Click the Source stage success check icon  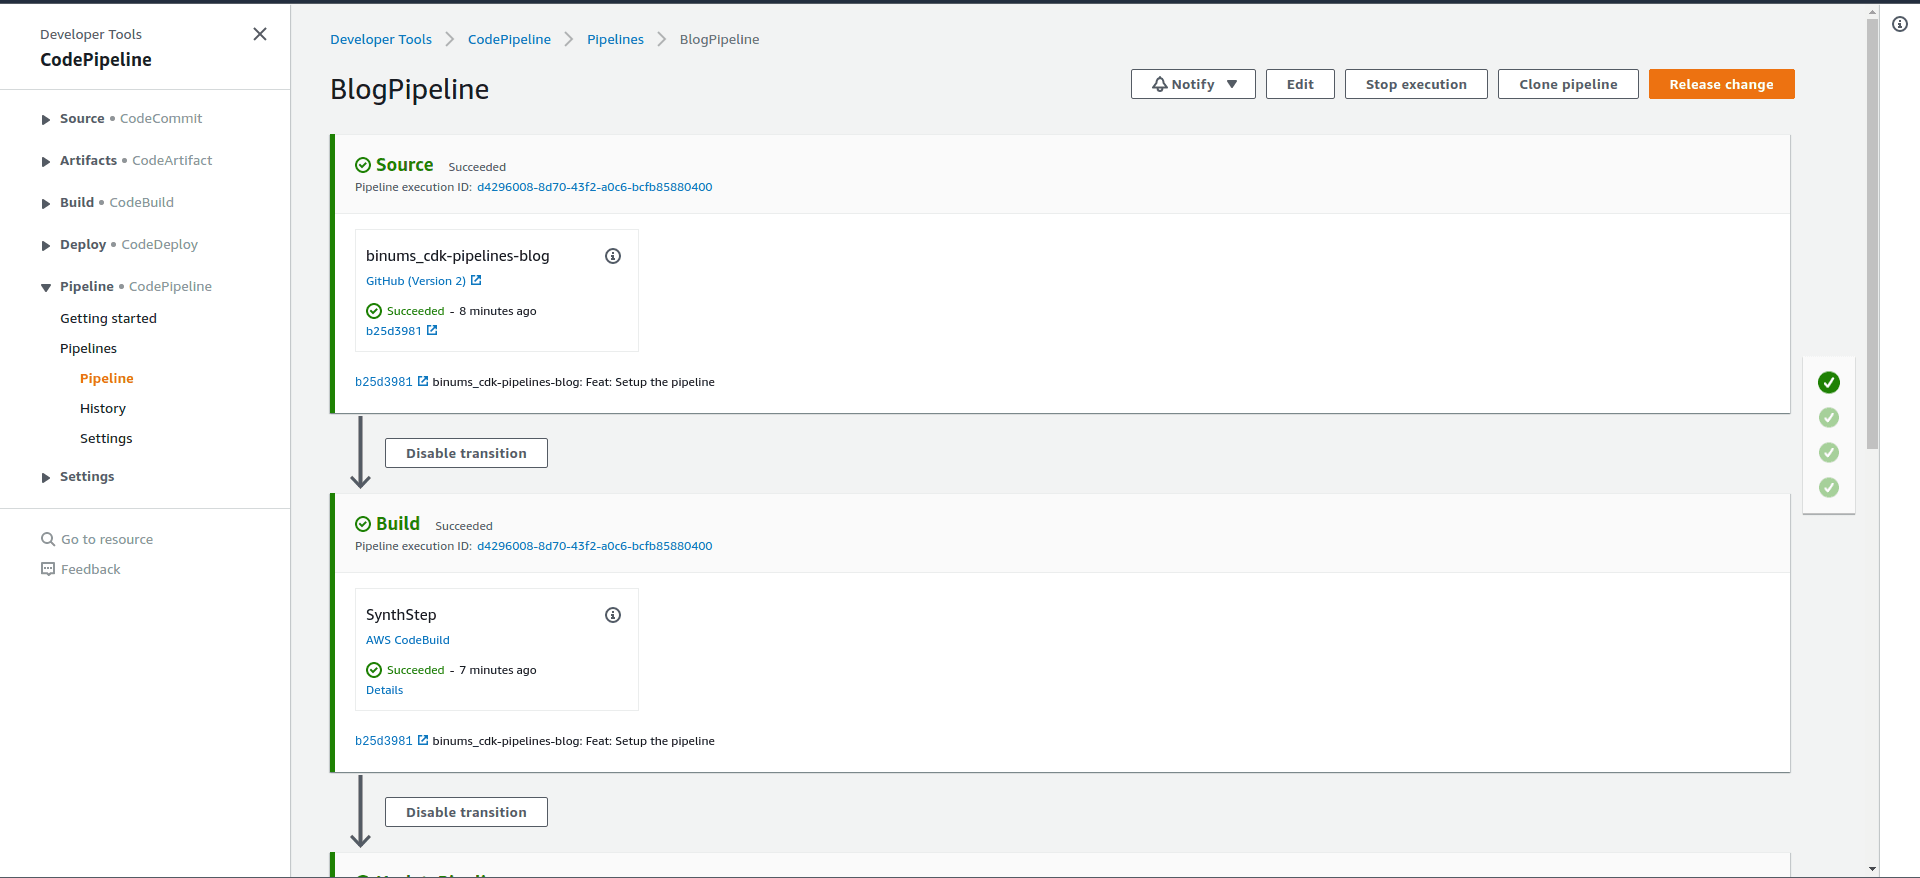coord(363,165)
